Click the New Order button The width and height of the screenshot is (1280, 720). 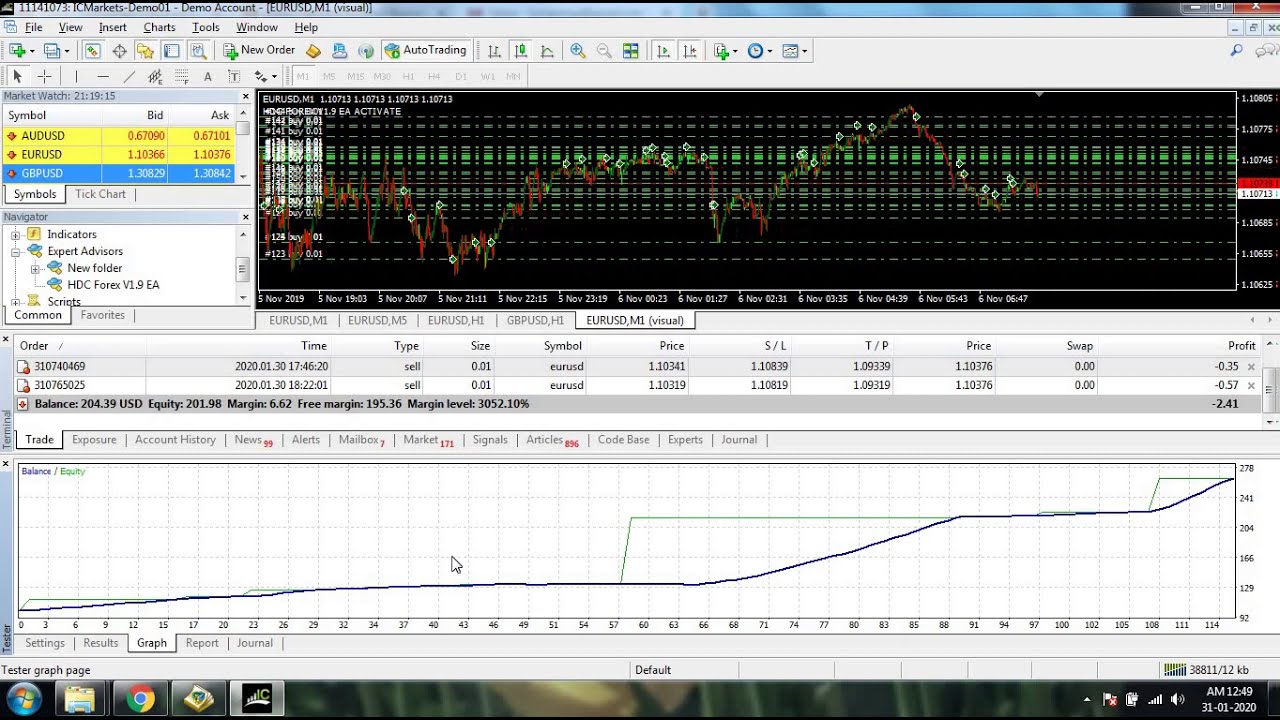pos(259,50)
